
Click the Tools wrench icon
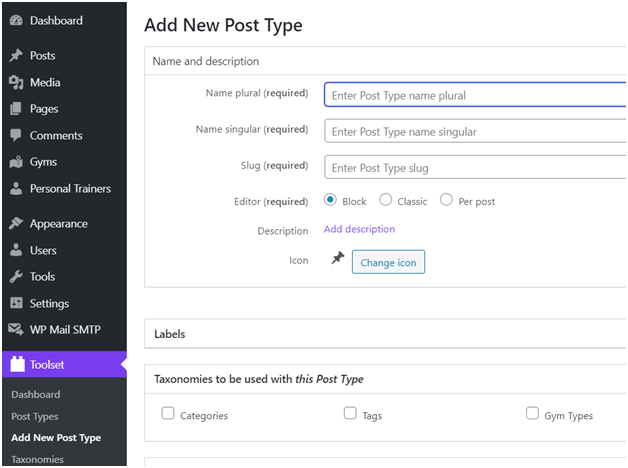tap(16, 277)
